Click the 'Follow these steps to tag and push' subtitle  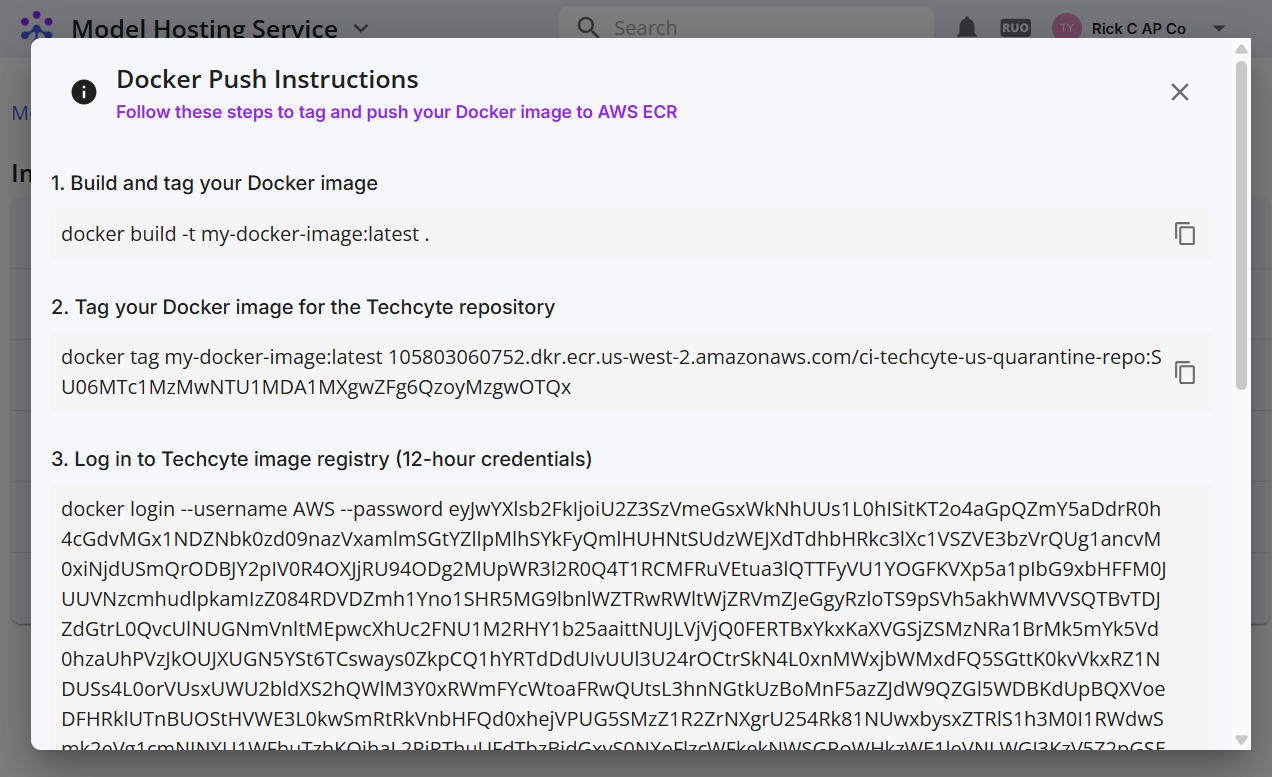point(397,112)
